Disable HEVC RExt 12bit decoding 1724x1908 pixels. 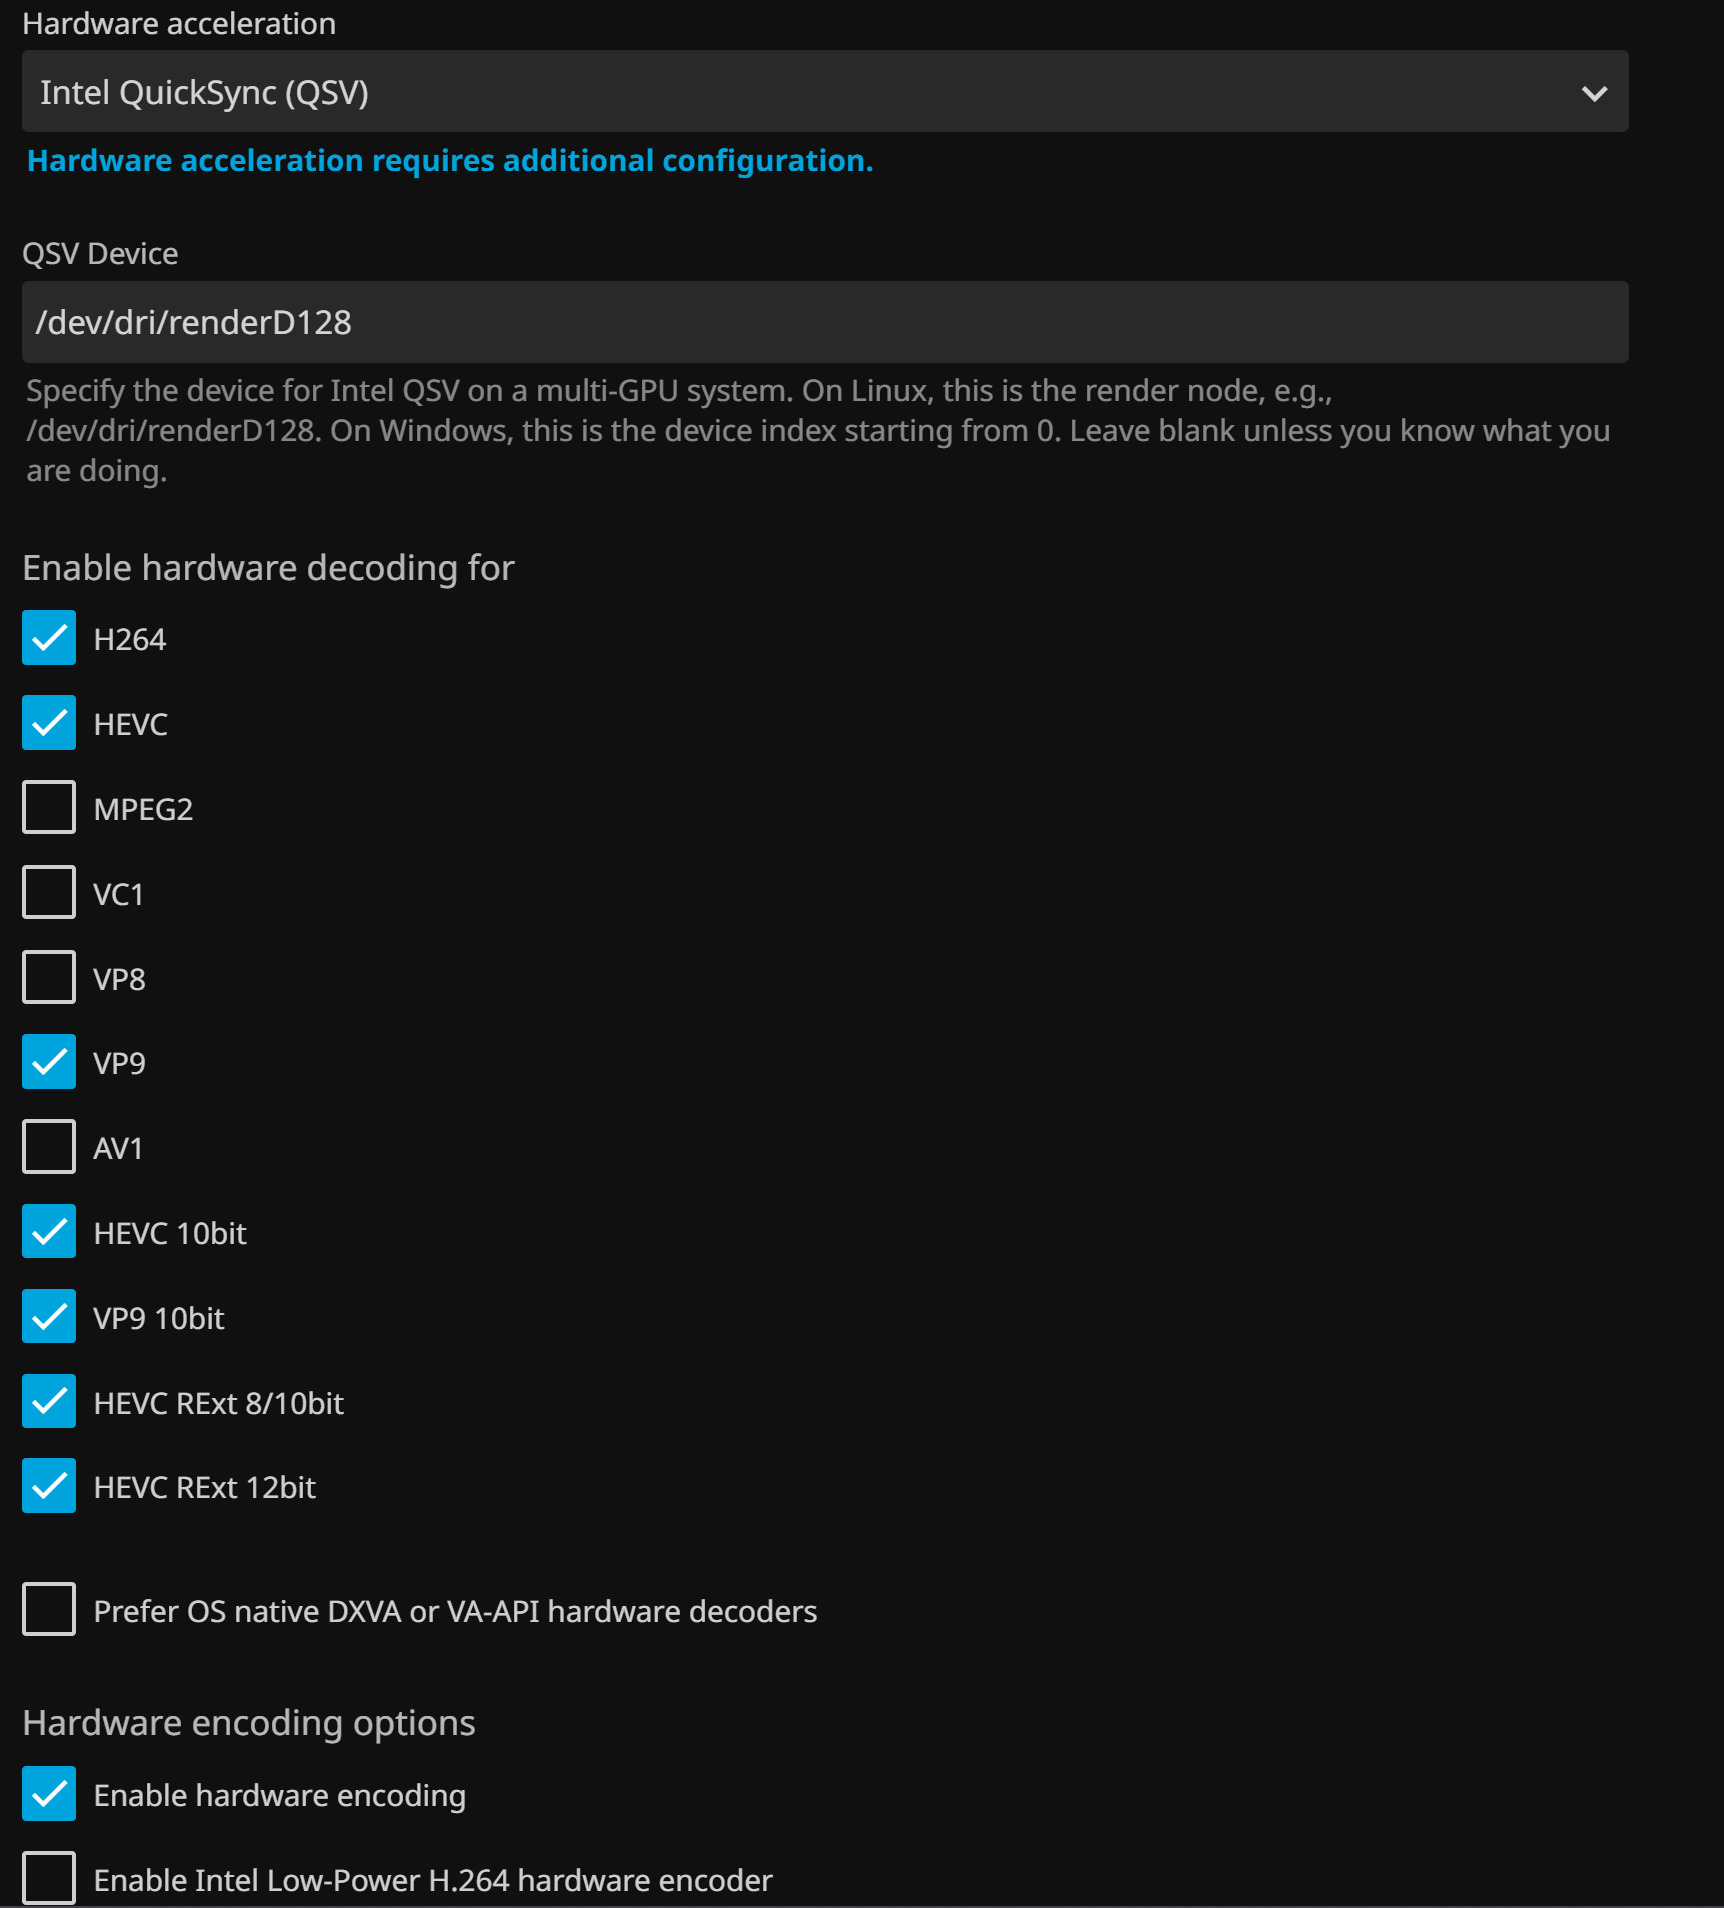(49, 1486)
